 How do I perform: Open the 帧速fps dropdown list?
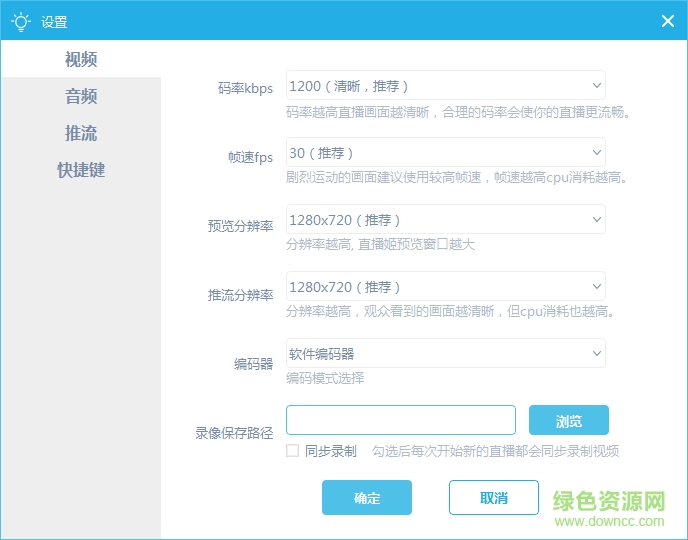tap(445, 153)
